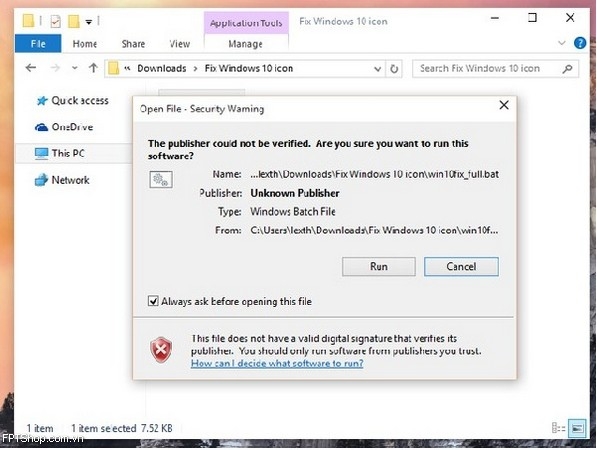Go forward with the Forward arrow

(55, 68)
